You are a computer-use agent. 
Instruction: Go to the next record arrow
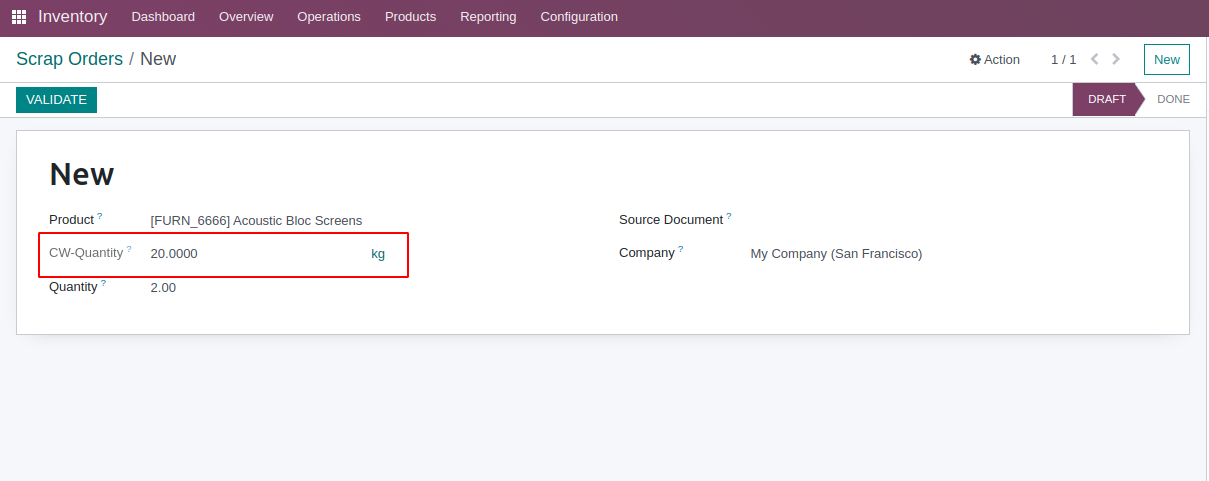click(1116, 59)
